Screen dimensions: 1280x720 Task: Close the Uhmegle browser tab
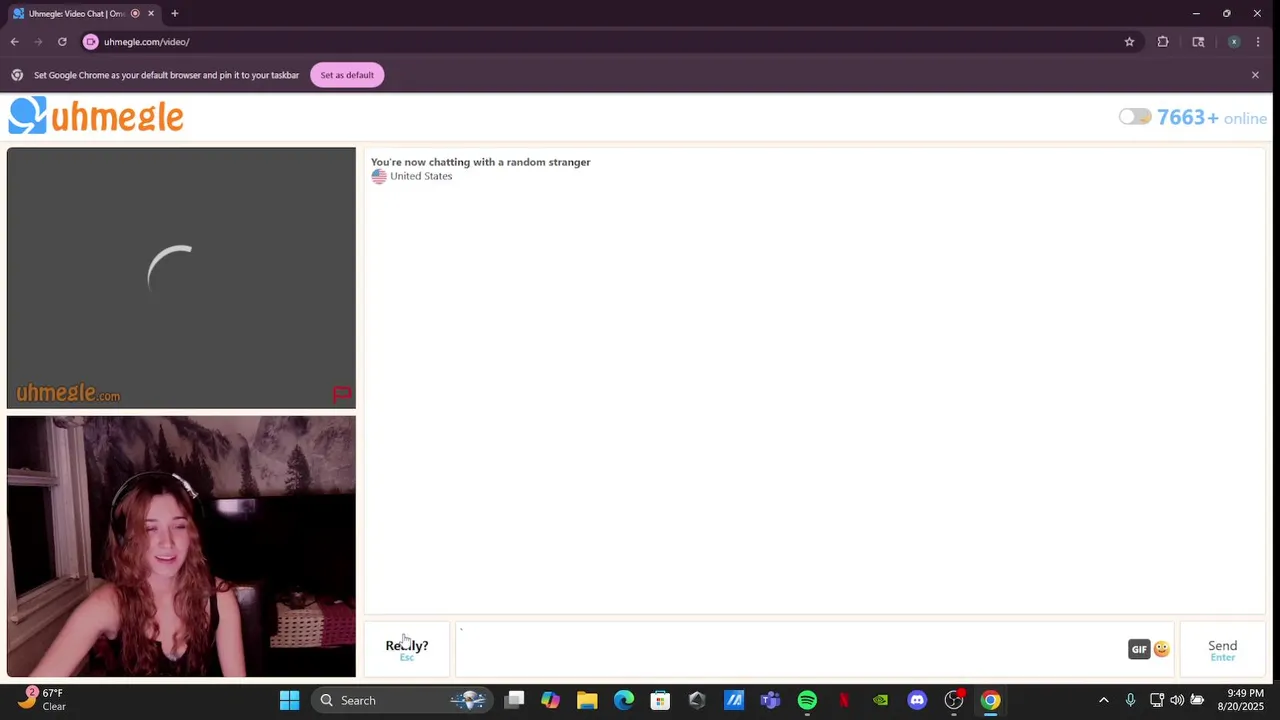151,14
